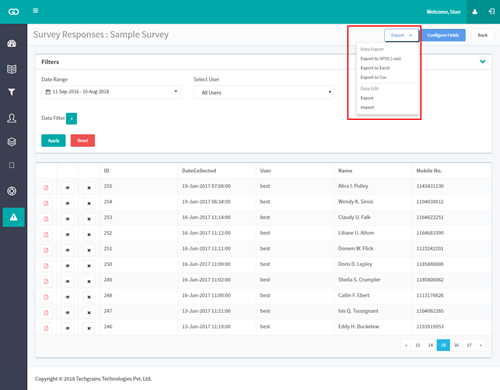
Task: Delete response 249 with its X icon
Action: 89,281
